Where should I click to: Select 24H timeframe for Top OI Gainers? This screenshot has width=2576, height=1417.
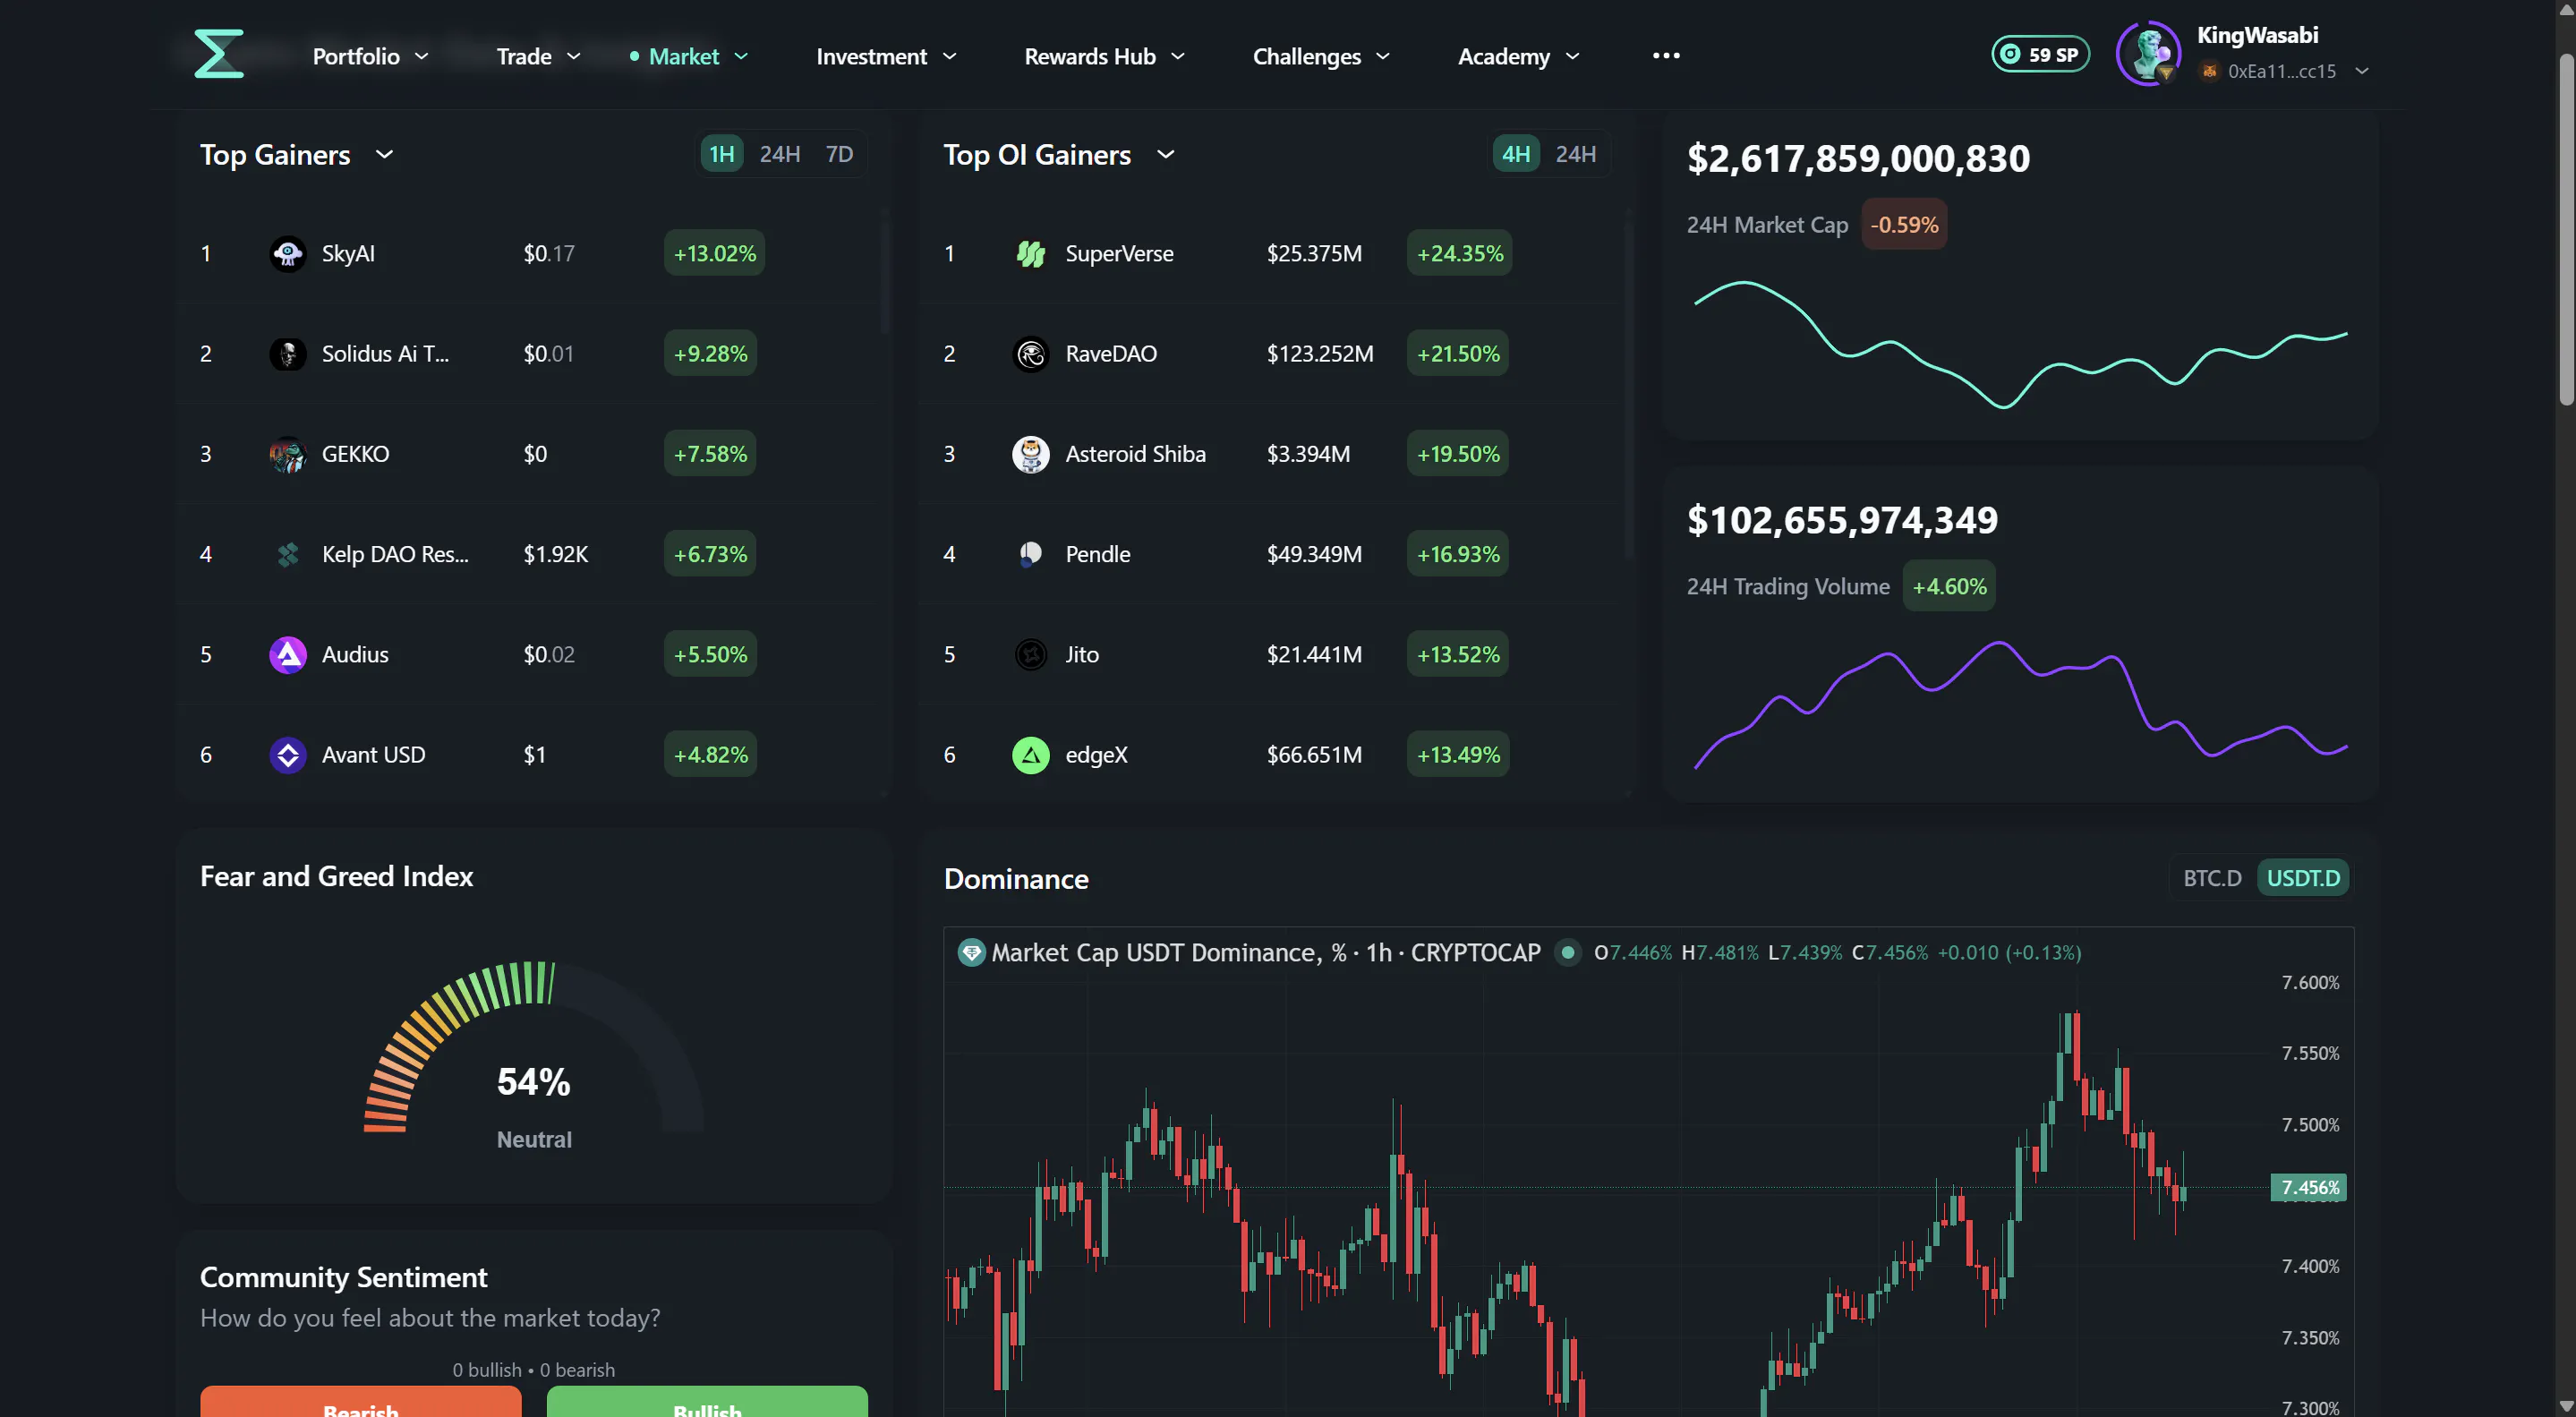point(1576,154)
